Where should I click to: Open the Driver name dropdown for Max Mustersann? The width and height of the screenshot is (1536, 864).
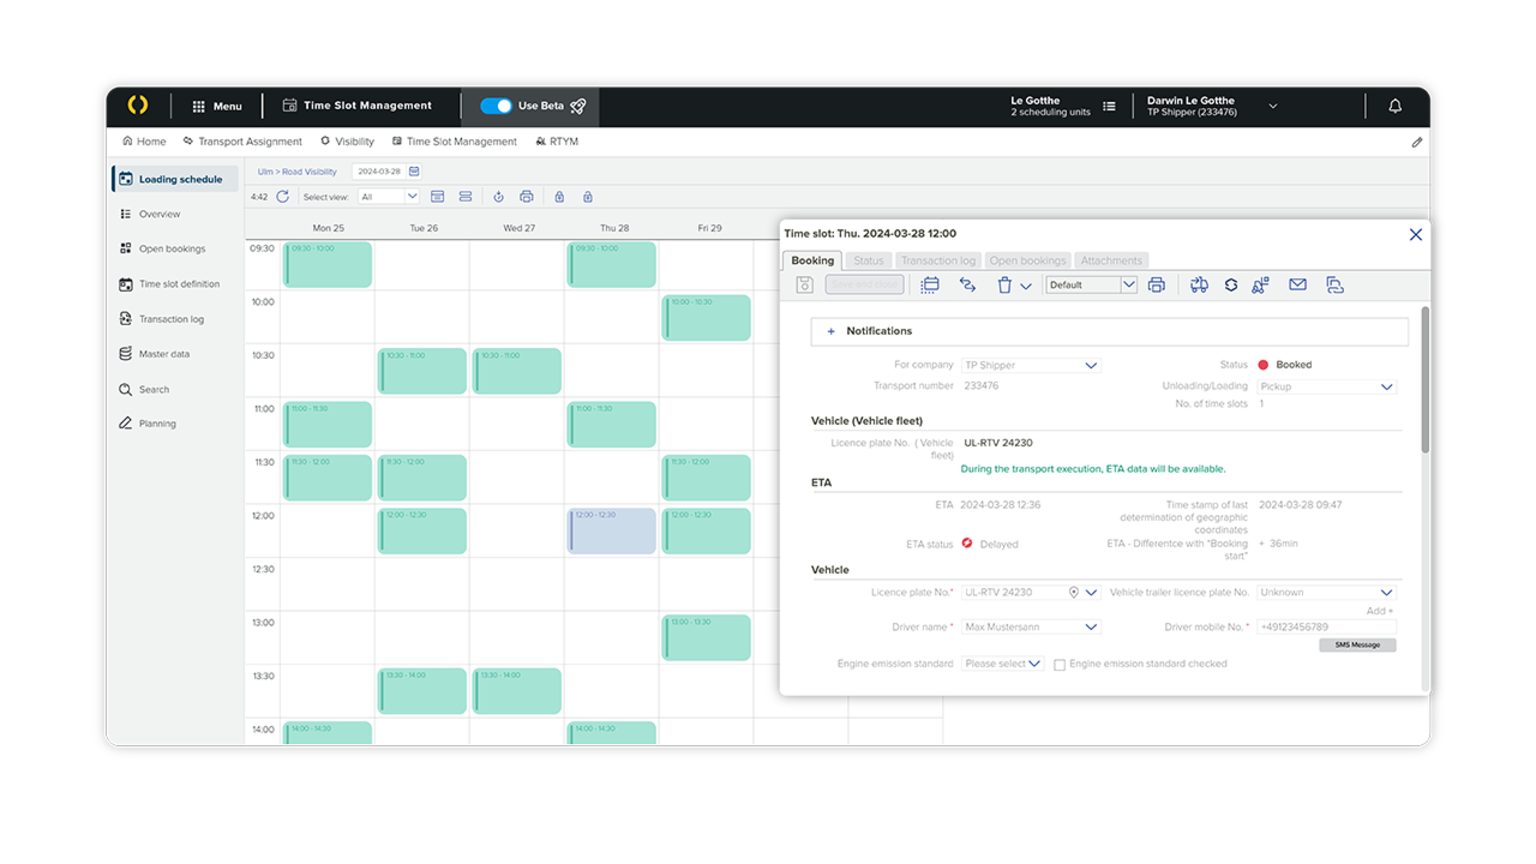(1030, 627)
